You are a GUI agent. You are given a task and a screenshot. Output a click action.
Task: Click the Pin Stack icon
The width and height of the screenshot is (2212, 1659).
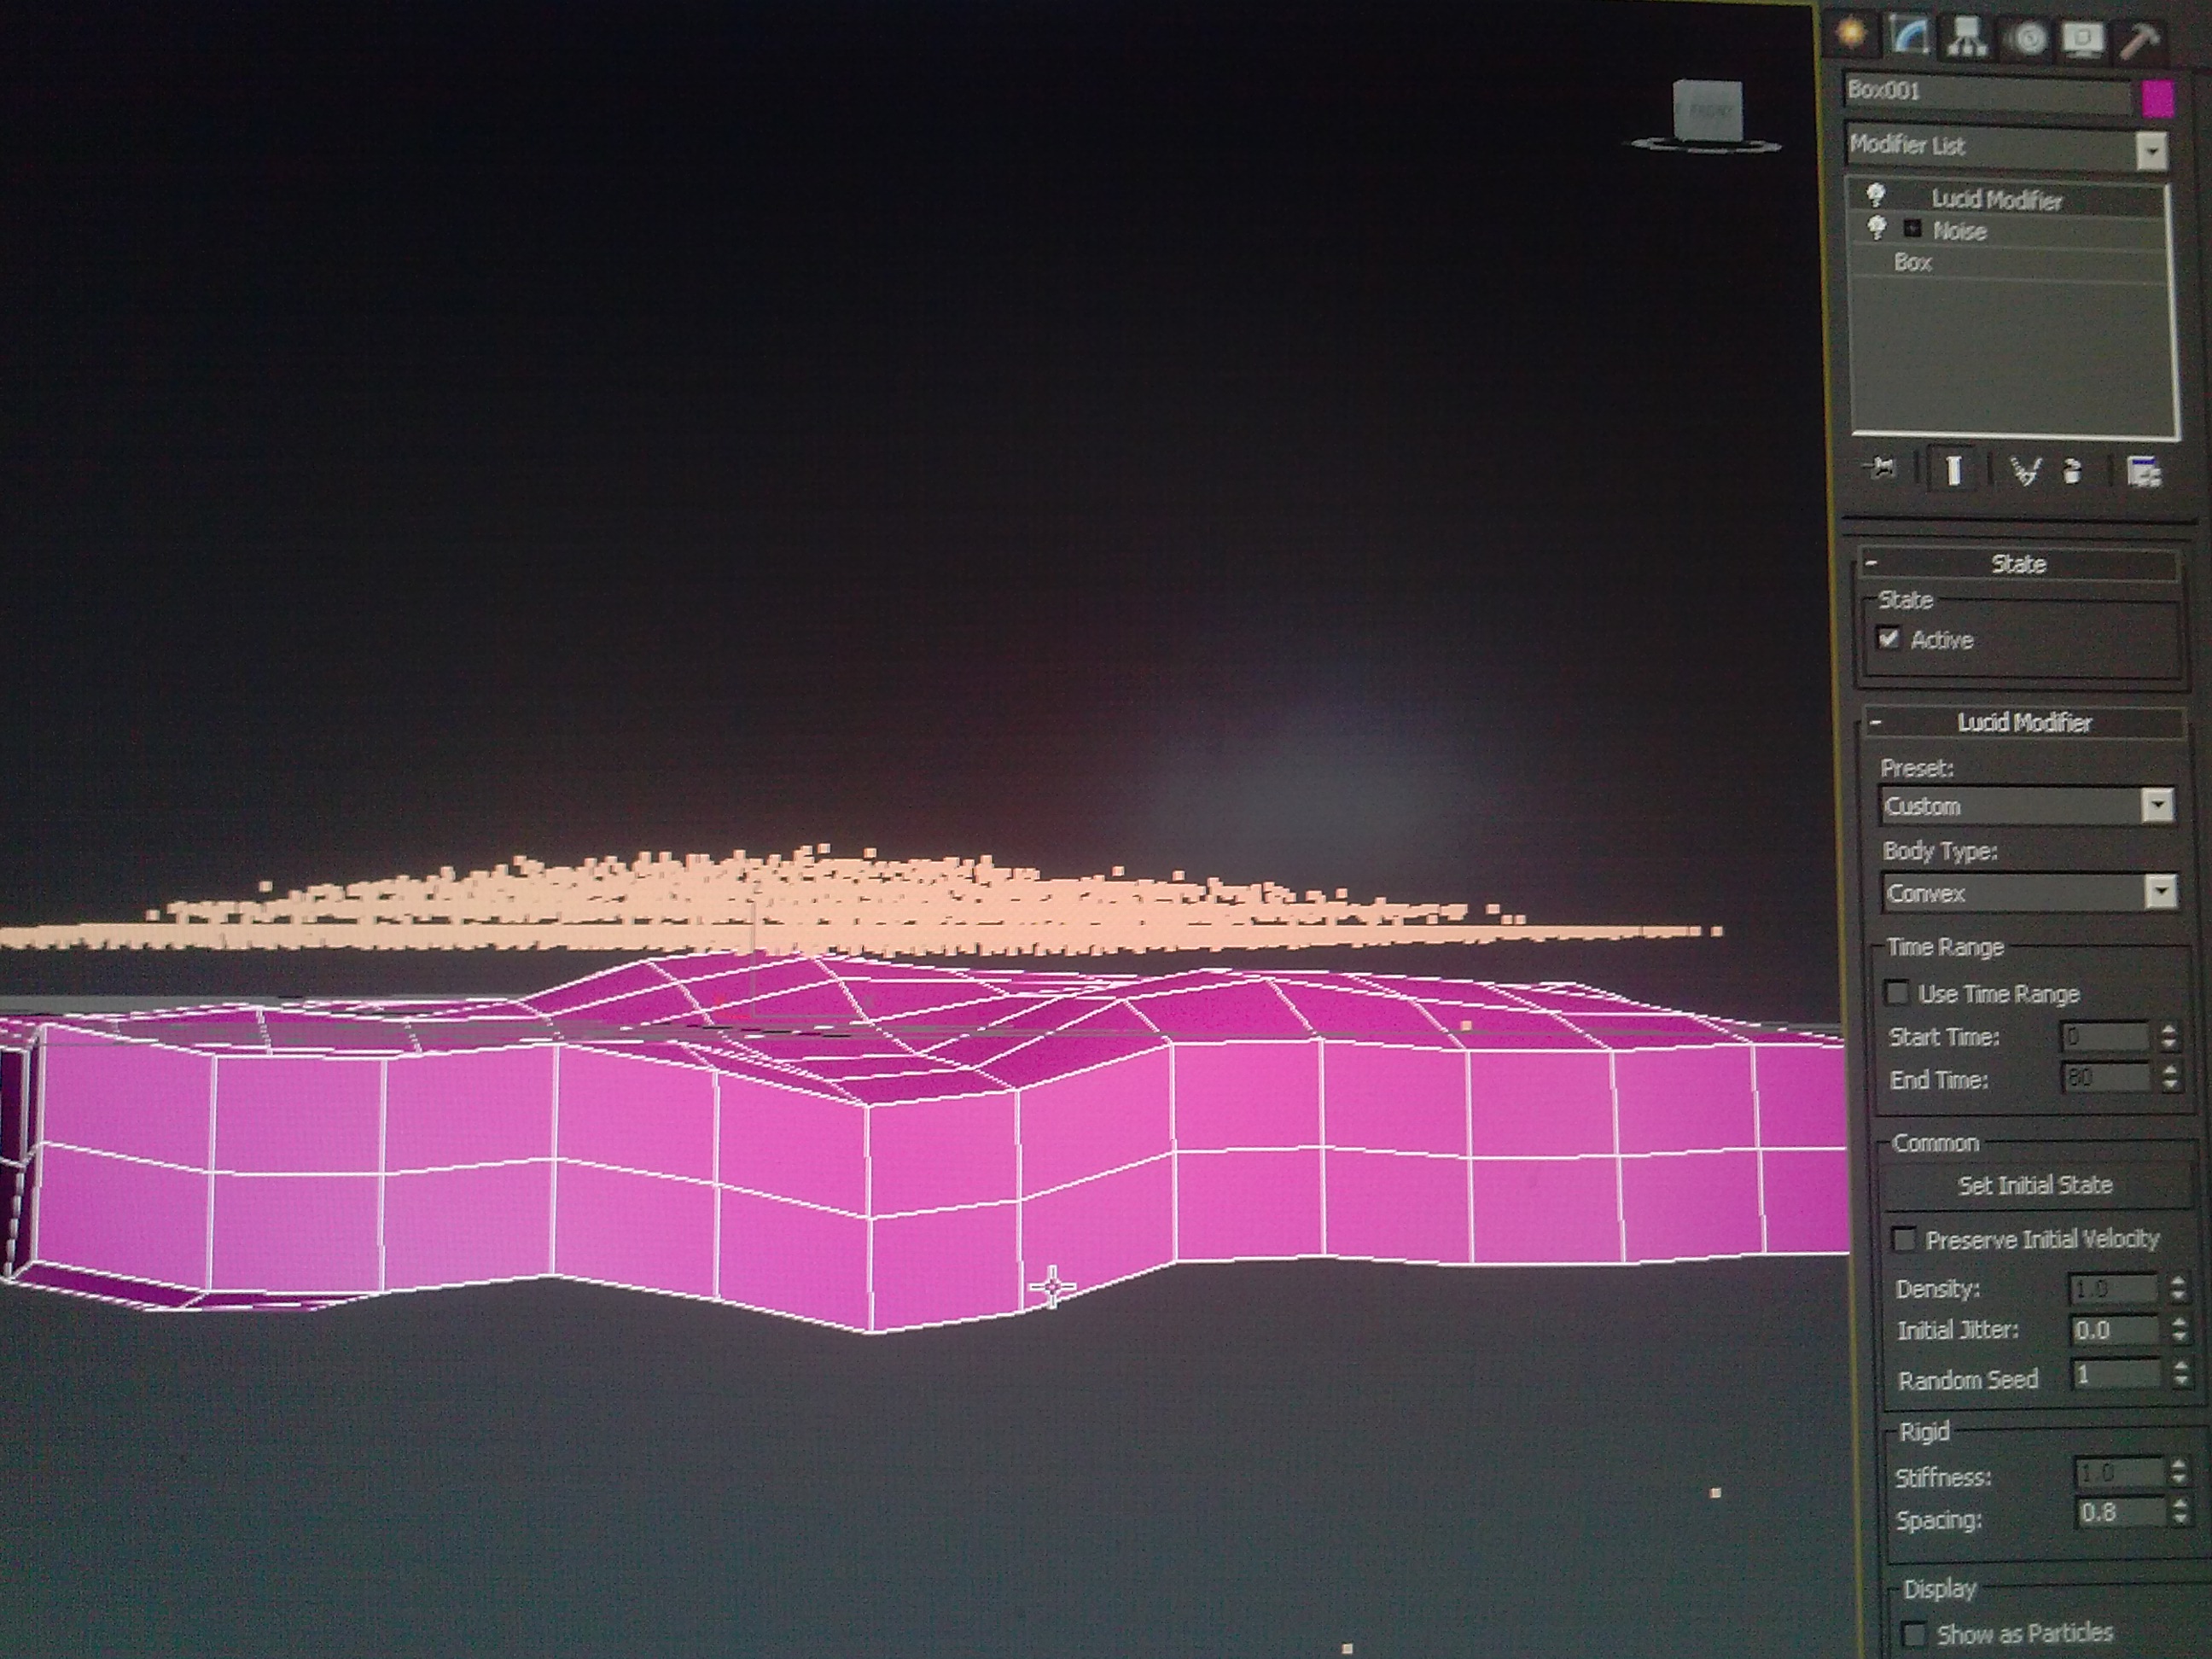pyautogui.click(x=1882, y=468)
